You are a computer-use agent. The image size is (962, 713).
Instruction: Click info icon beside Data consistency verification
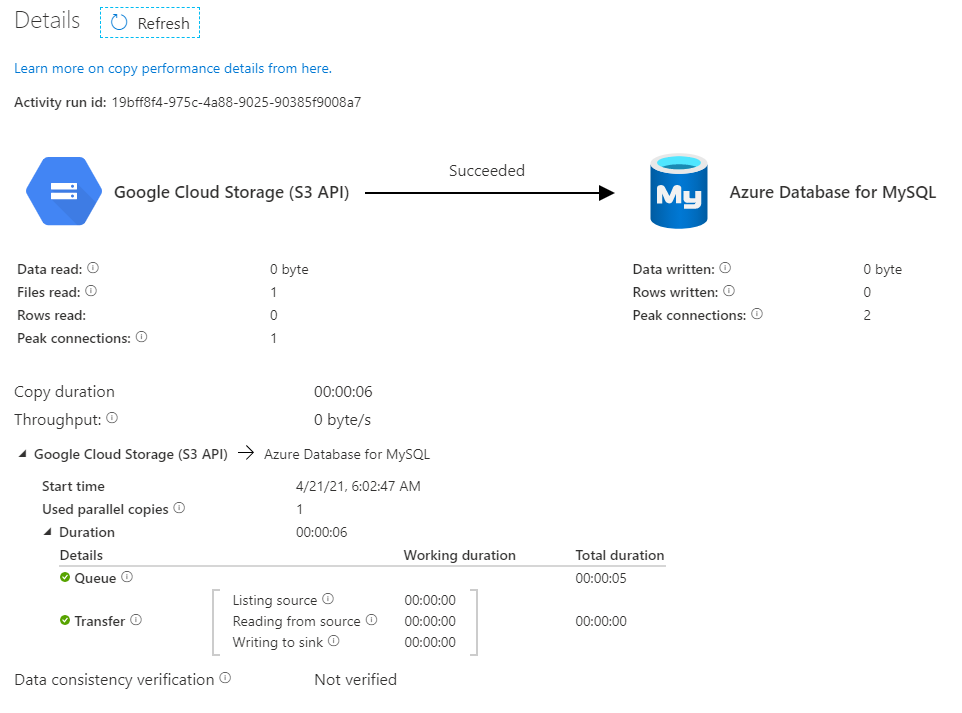(225, 677)
